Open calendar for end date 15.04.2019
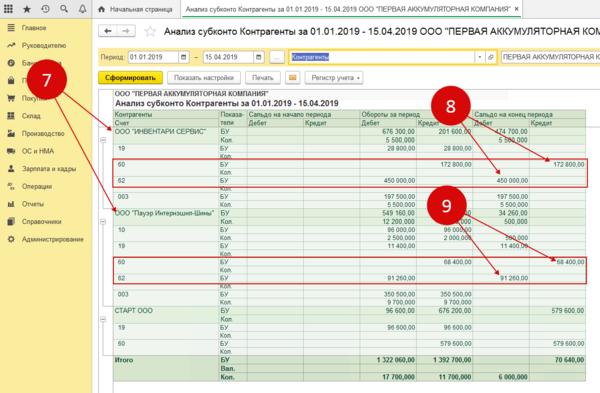 [258, 57]
